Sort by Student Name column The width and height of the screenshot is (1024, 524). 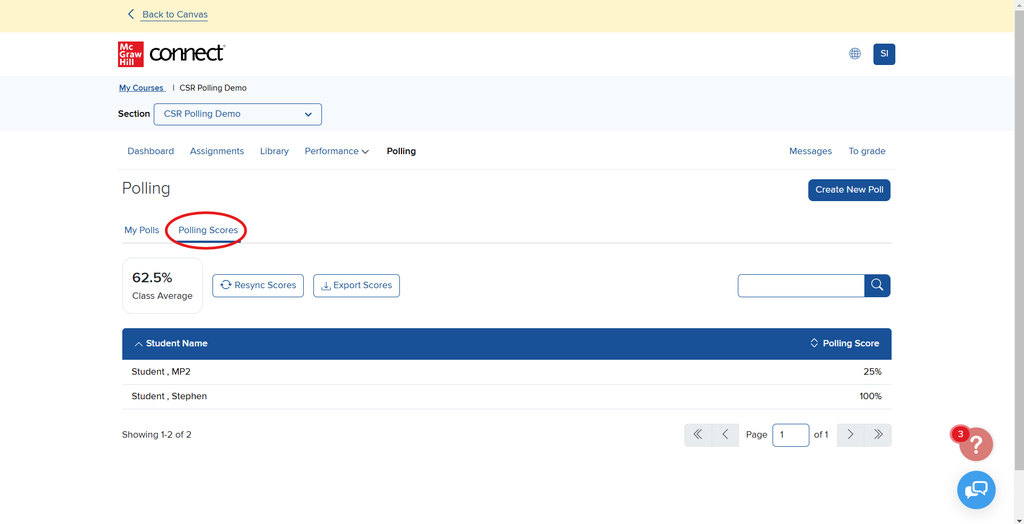point(170,343)
